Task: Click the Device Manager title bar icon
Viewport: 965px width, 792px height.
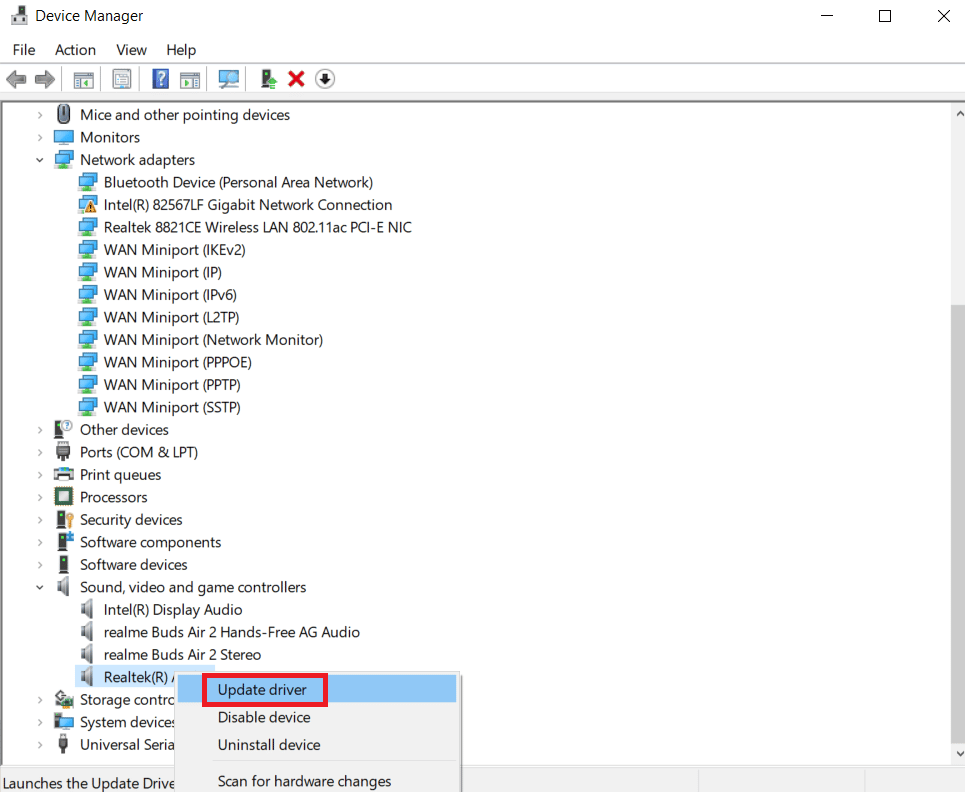Action: point(19,15)
